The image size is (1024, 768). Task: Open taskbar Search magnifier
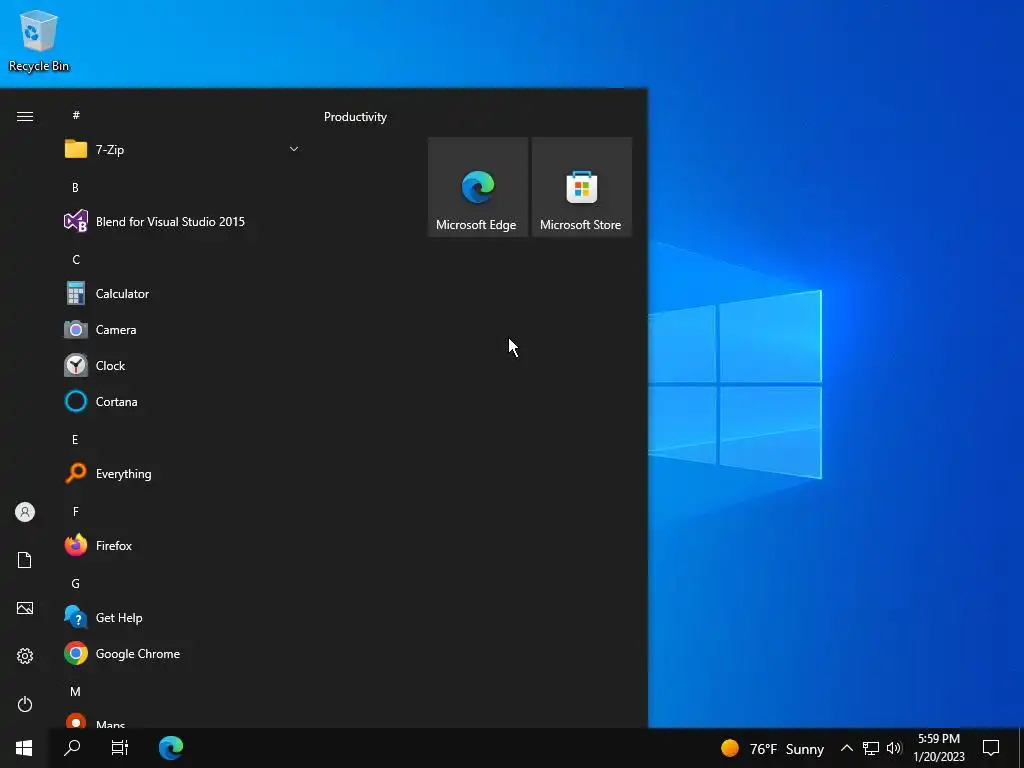72,748
